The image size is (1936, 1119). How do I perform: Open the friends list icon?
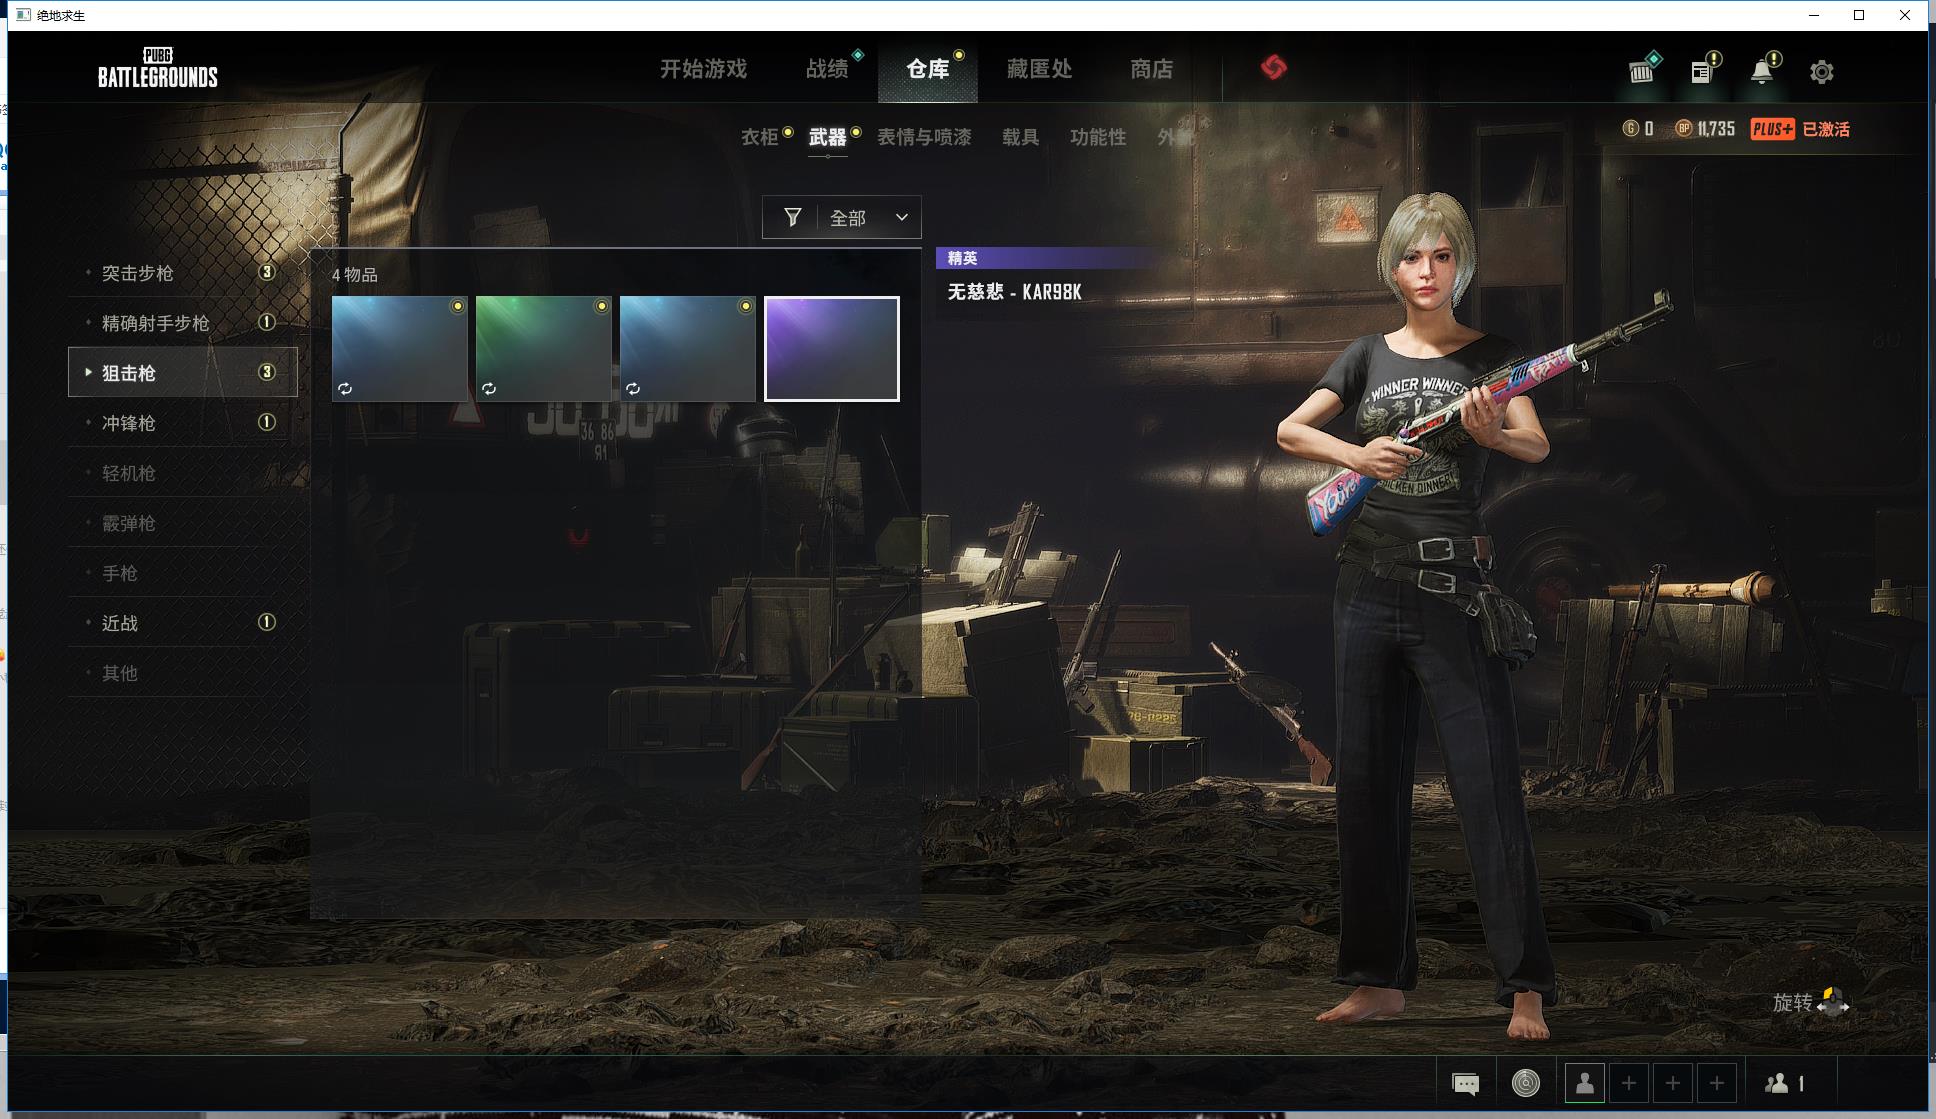click(1777, 1083)
